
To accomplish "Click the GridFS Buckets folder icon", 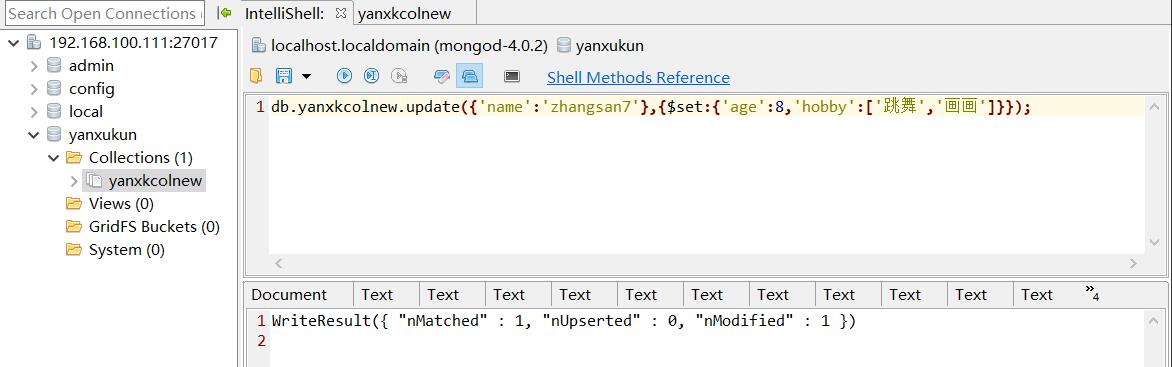I will click(x=73, y=226).
